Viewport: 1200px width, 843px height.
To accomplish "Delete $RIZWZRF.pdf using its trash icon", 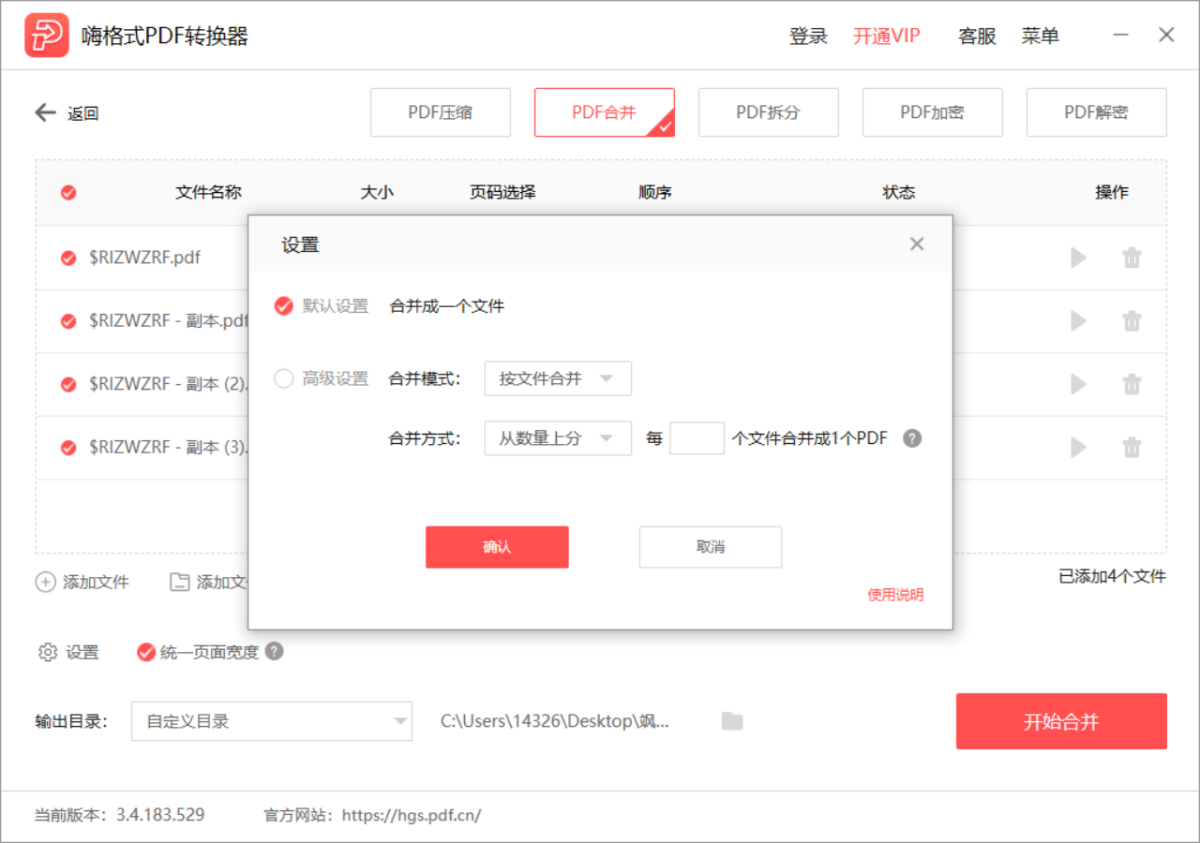I will (x=1131, y=258).
